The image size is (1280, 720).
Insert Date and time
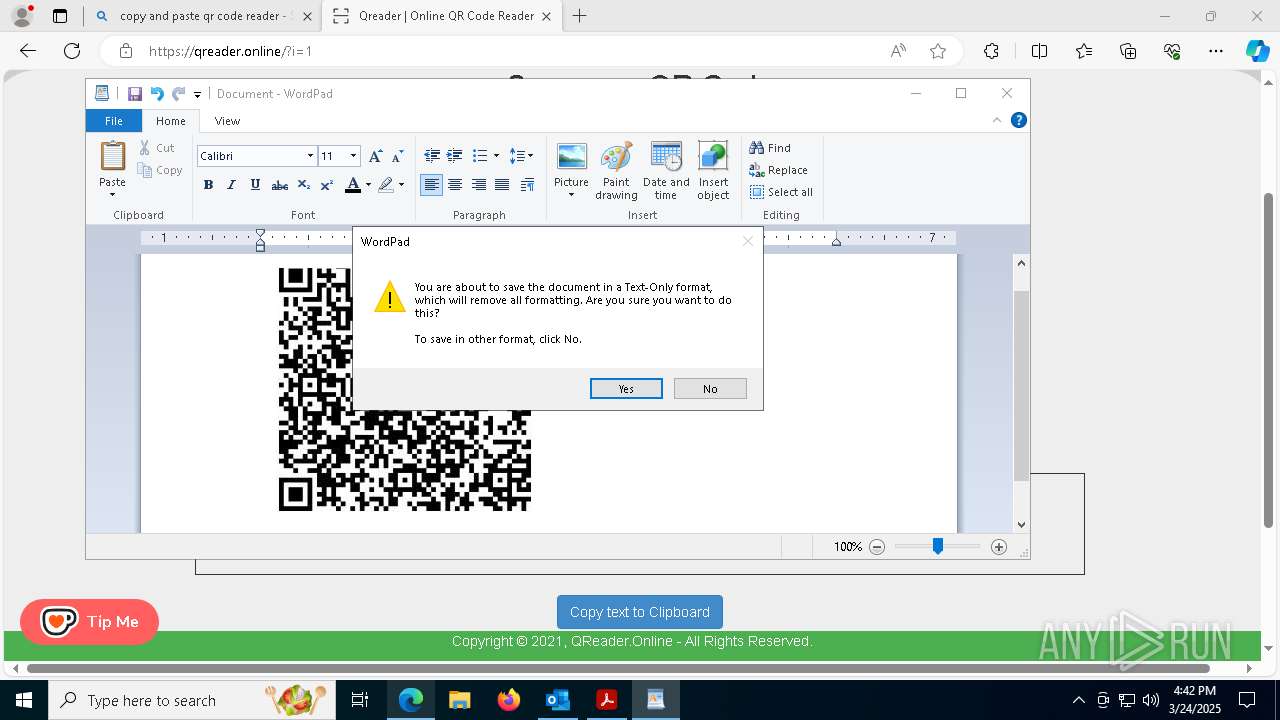tap(666, 171)
